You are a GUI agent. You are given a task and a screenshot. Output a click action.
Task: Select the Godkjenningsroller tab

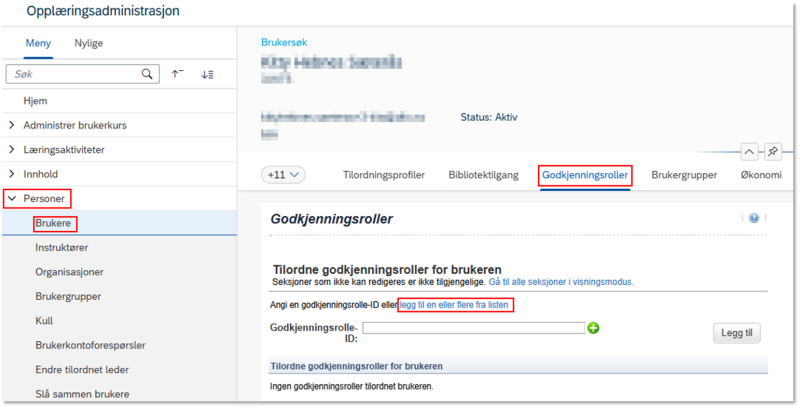pyautogui.click(x=585, y=175)
